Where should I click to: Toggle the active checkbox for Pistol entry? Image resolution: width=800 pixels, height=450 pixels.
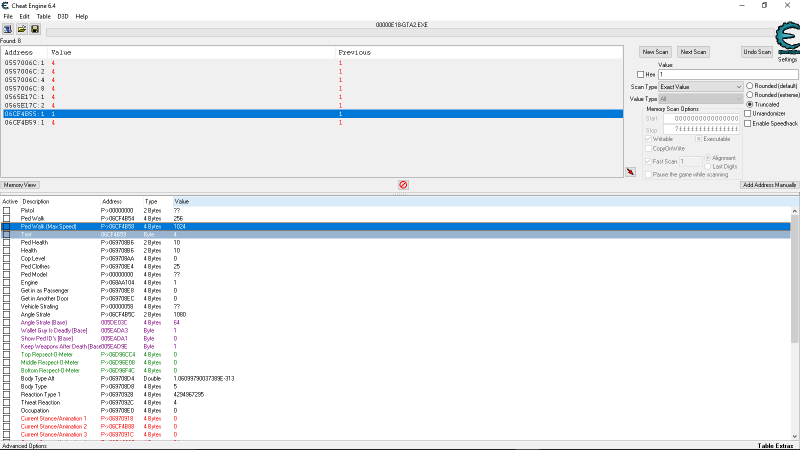[7, 210]
